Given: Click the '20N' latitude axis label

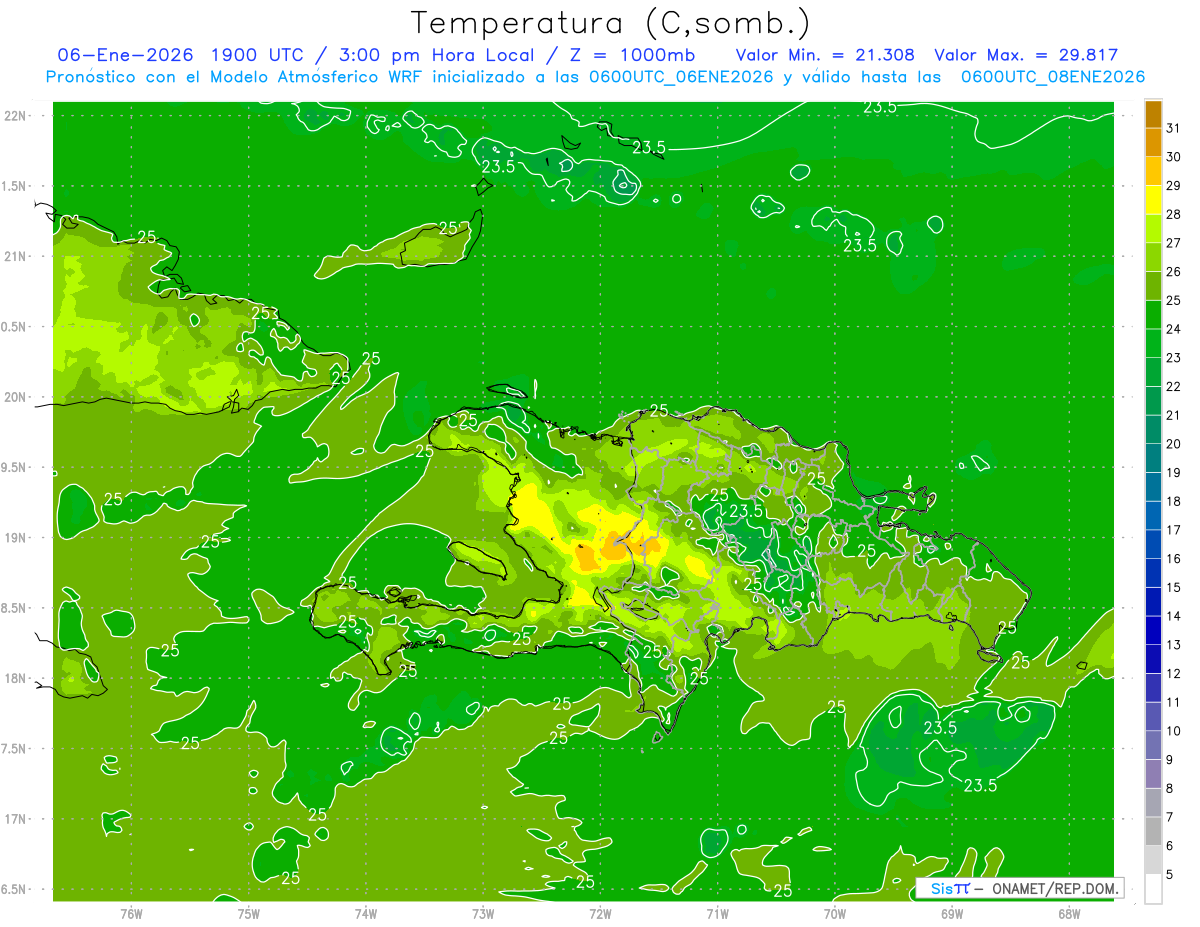Looking at the screenshot, I should [17, 397].
